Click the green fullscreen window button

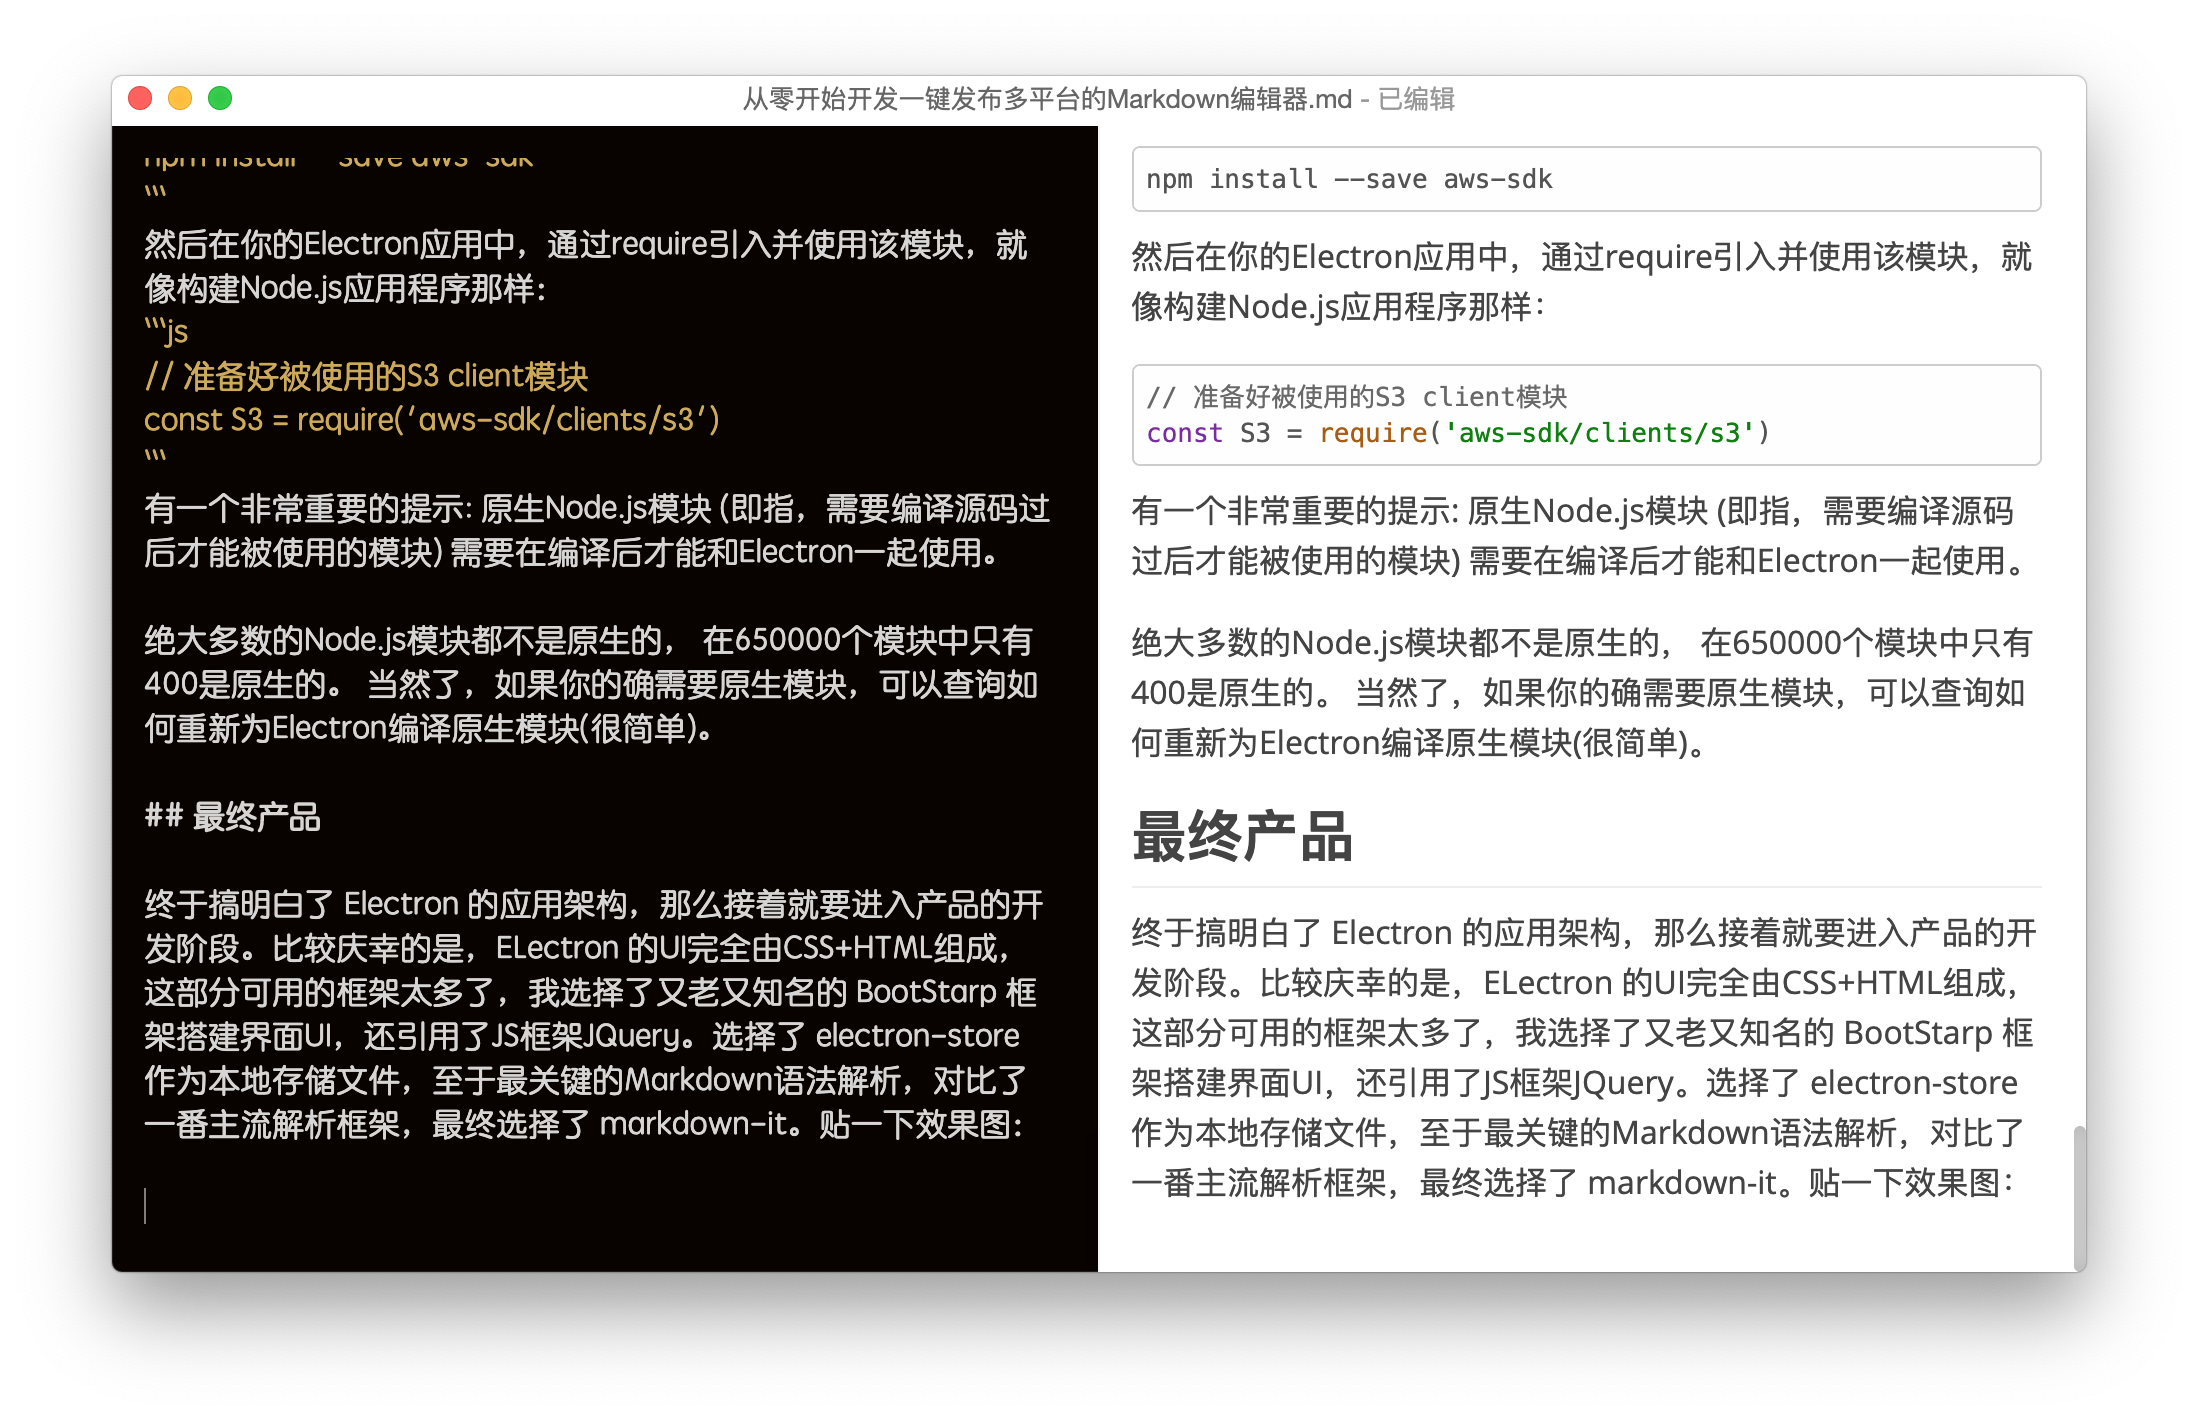[x=220, y=98]
